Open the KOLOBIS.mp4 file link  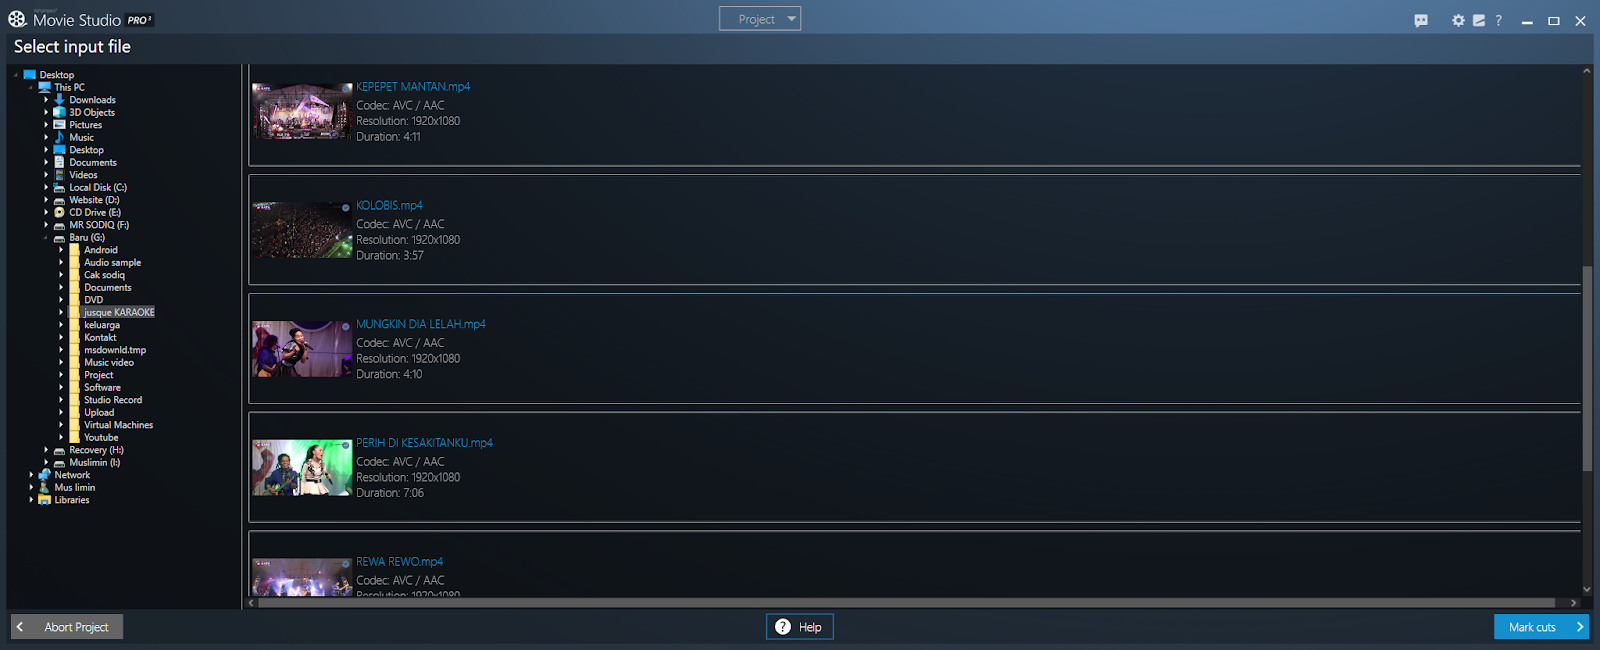pyautogui.click(x=389, y=205)
